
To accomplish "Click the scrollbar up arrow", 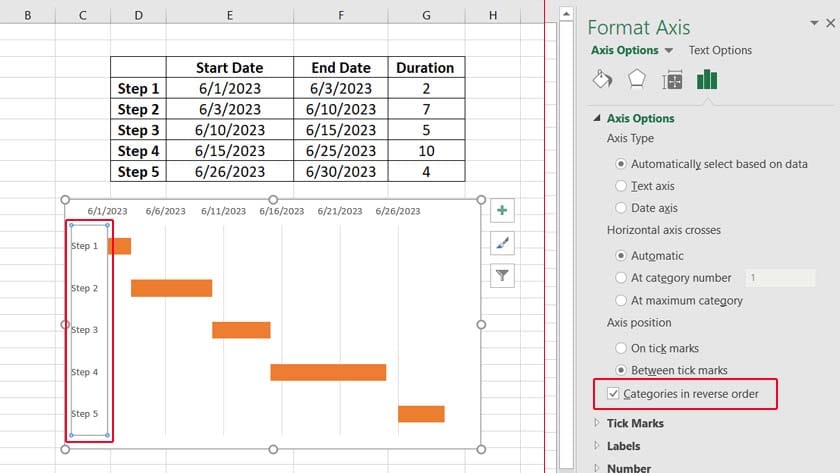I will pos(566,13).
